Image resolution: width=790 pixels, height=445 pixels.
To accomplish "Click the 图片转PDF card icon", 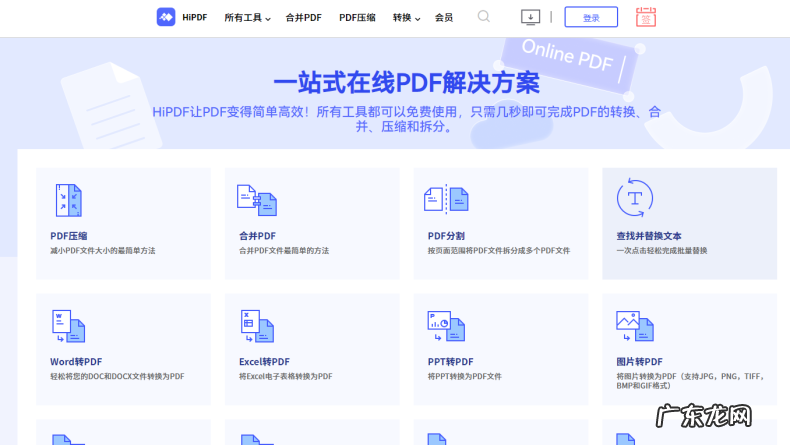I will pos(635,326).
